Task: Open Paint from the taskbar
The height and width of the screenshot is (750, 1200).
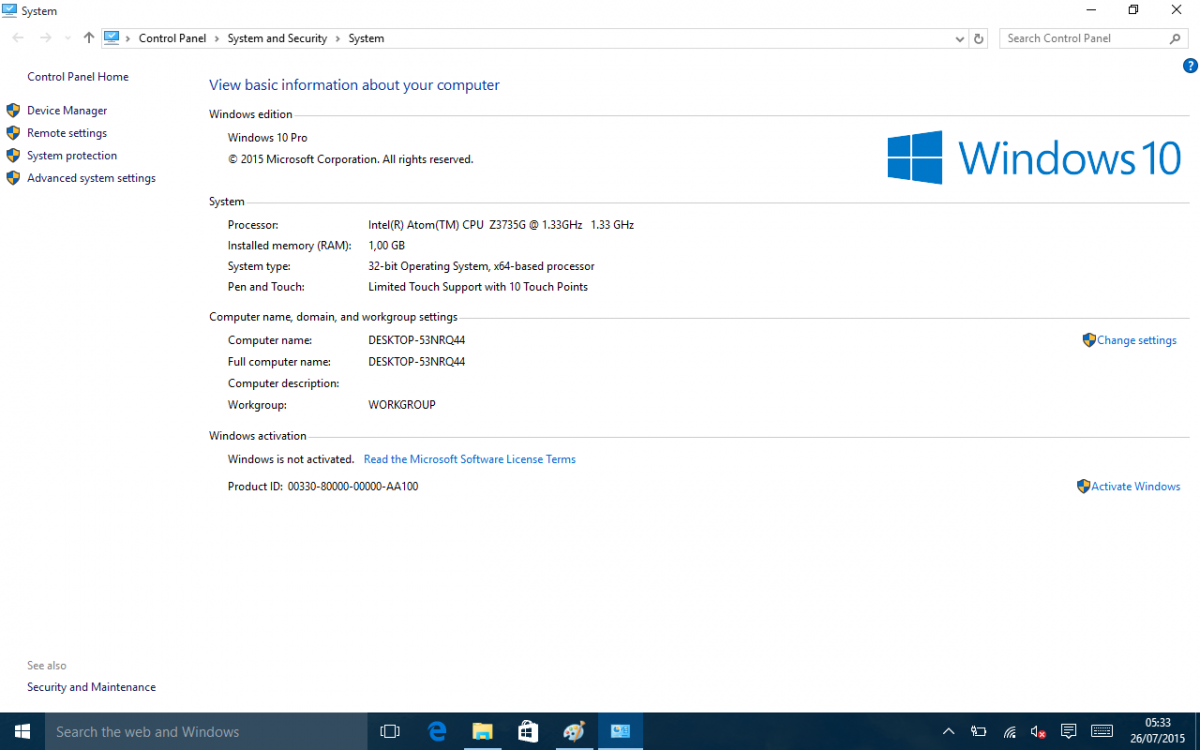Action: point(574,731)
